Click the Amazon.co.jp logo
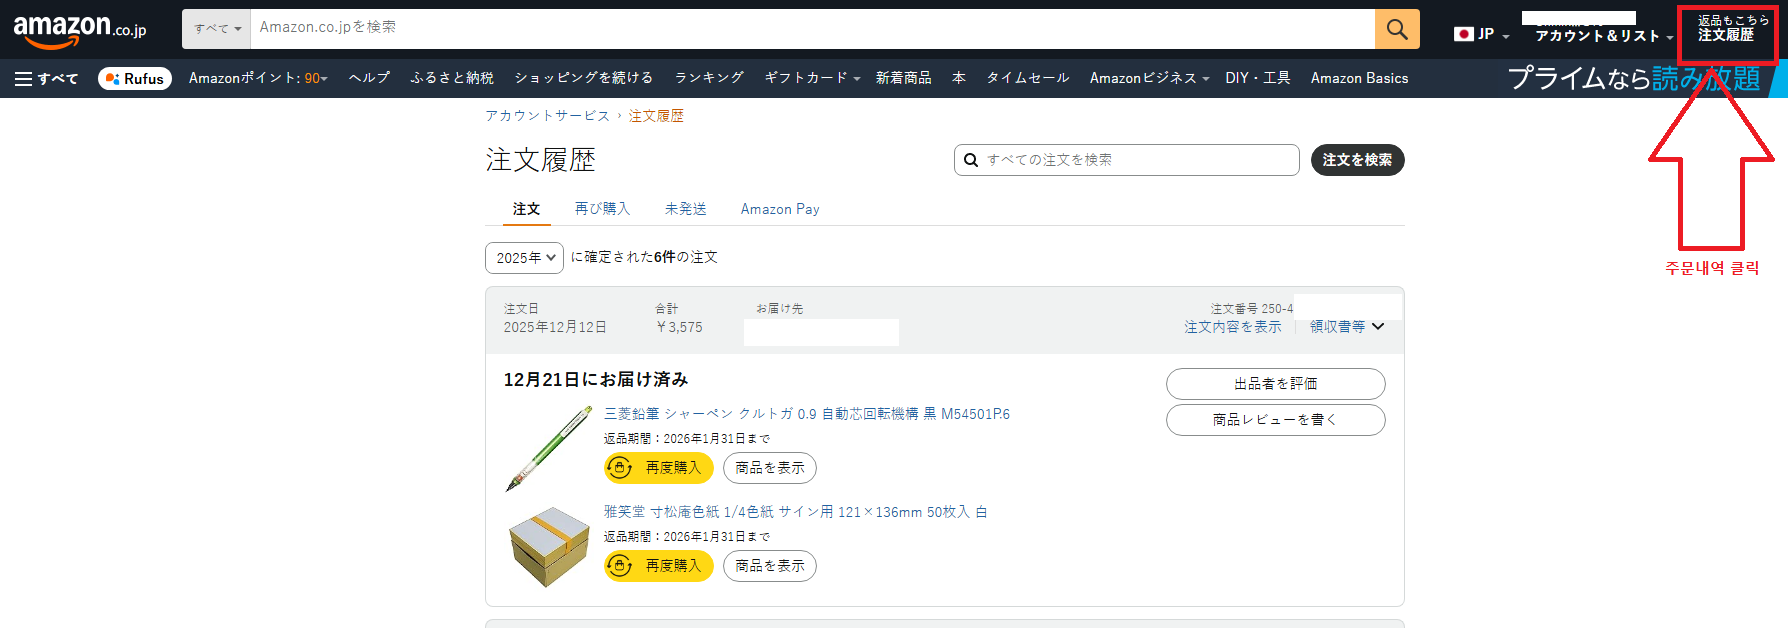Image resolution: width=1788 pixels, height=628 pixels. (x=79, y=30)
